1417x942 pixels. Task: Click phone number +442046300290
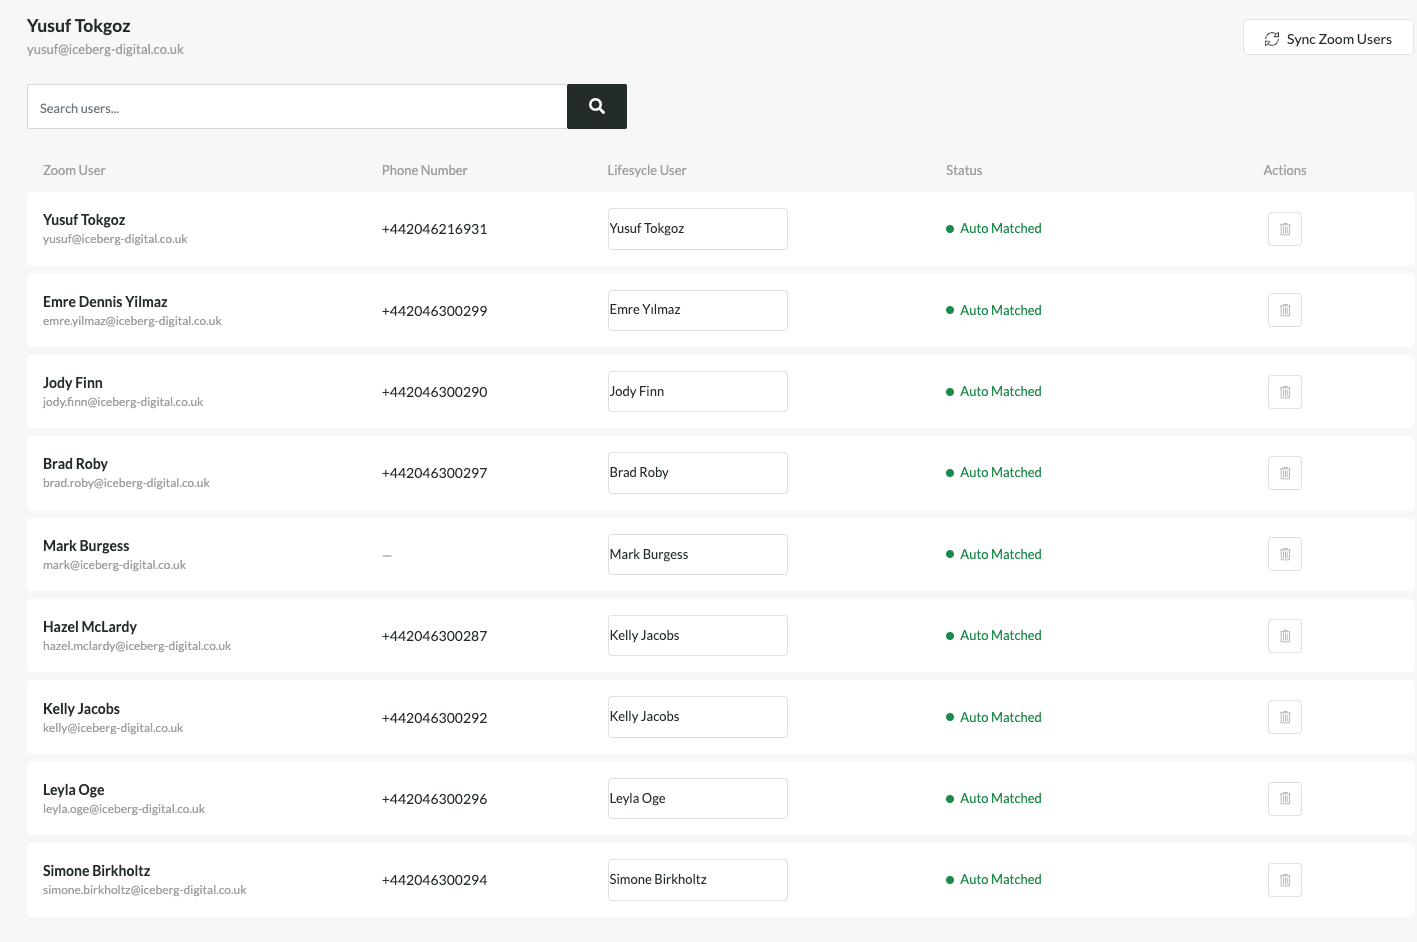434,392
